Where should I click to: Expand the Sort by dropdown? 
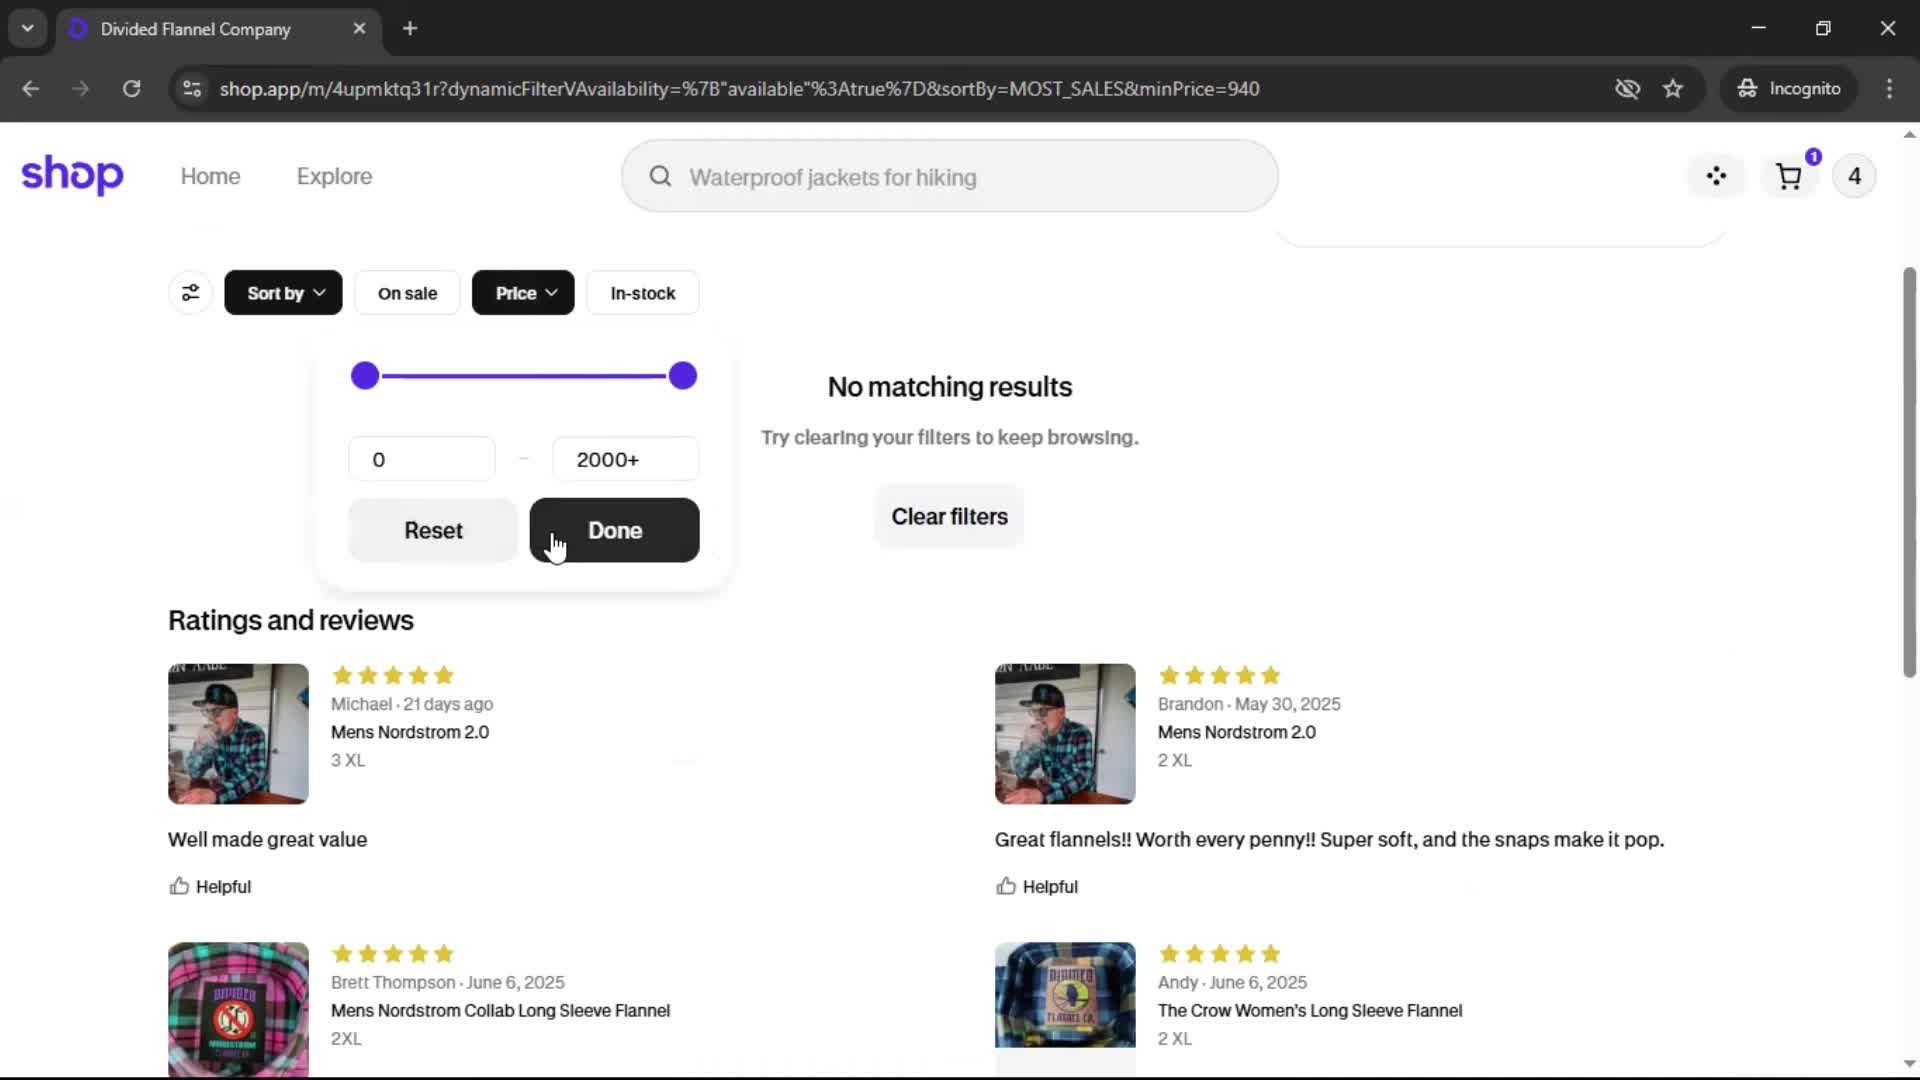[x=283, y=293]
